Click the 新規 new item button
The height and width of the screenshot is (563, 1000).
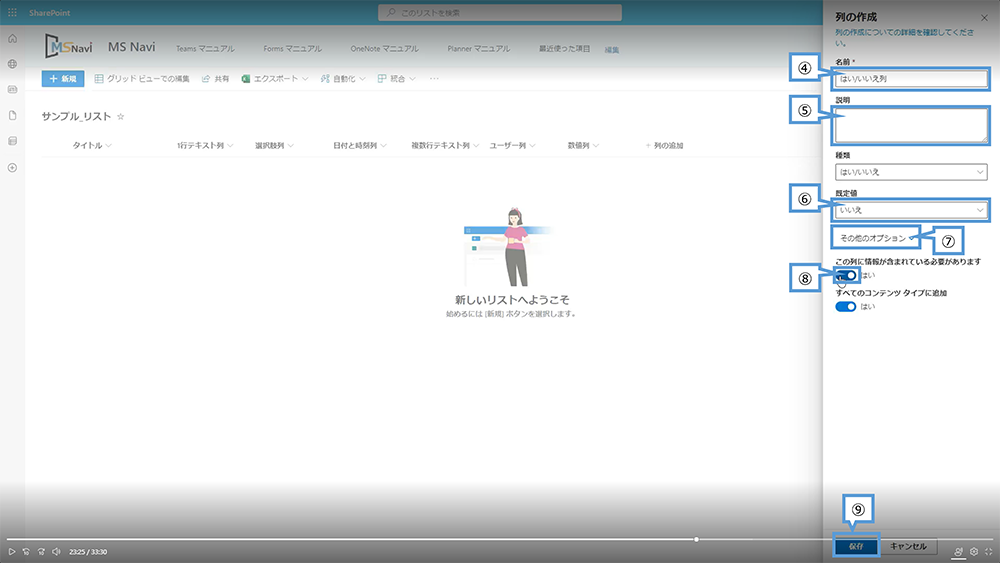[x=62, y=78]
